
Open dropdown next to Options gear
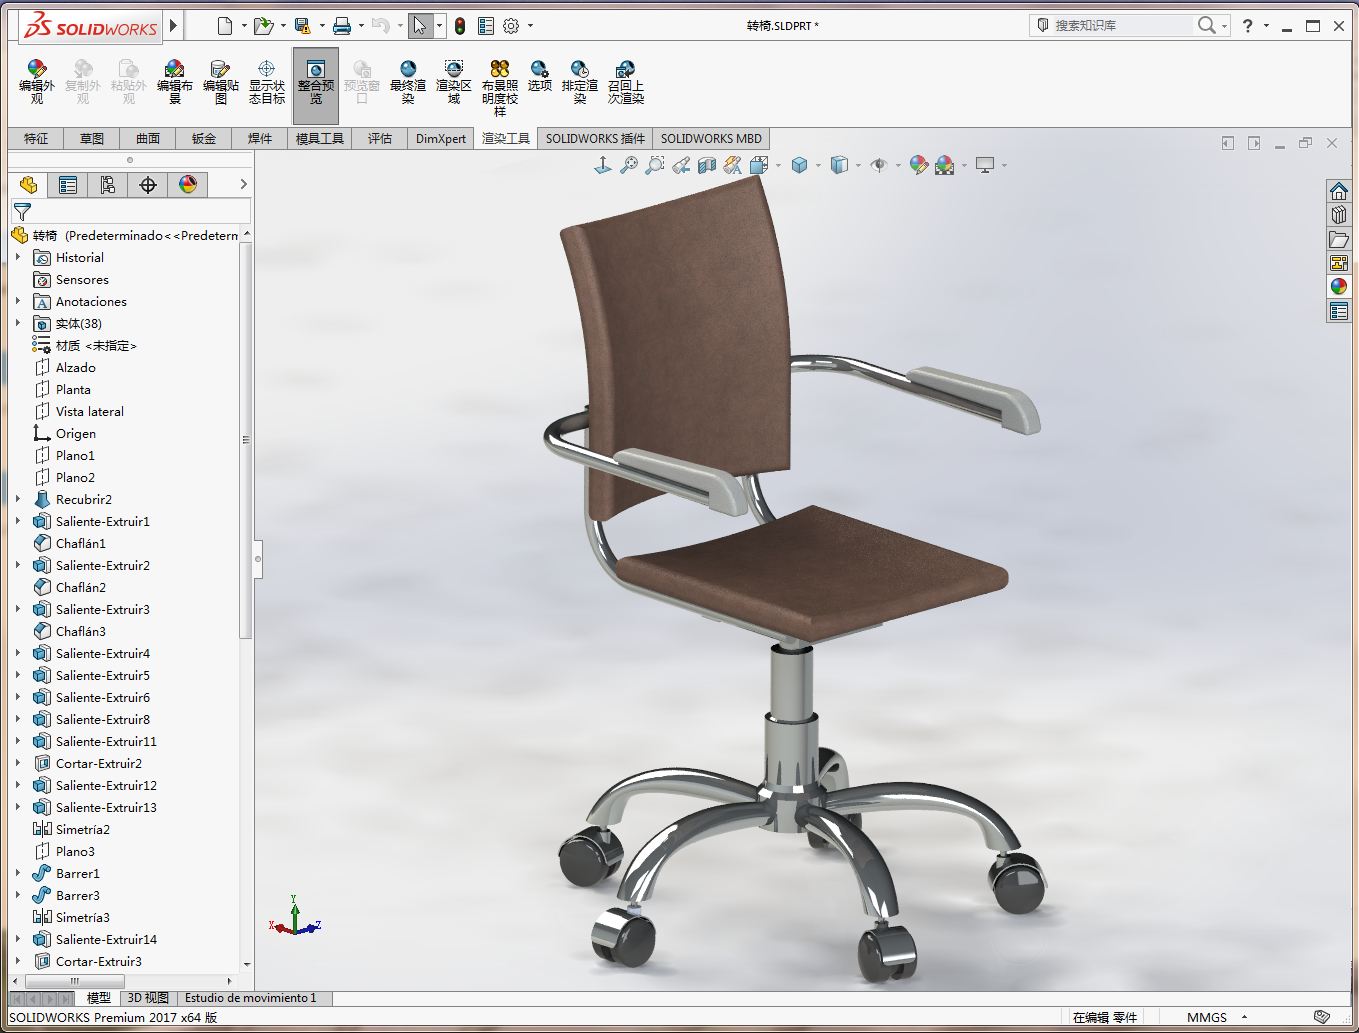tap(530, 26)
